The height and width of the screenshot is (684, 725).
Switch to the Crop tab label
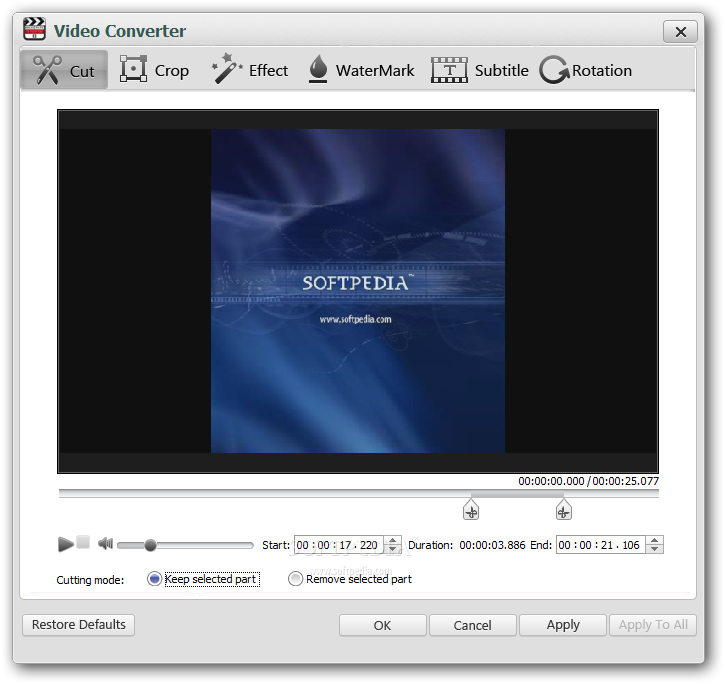click(x=172, y=71)
